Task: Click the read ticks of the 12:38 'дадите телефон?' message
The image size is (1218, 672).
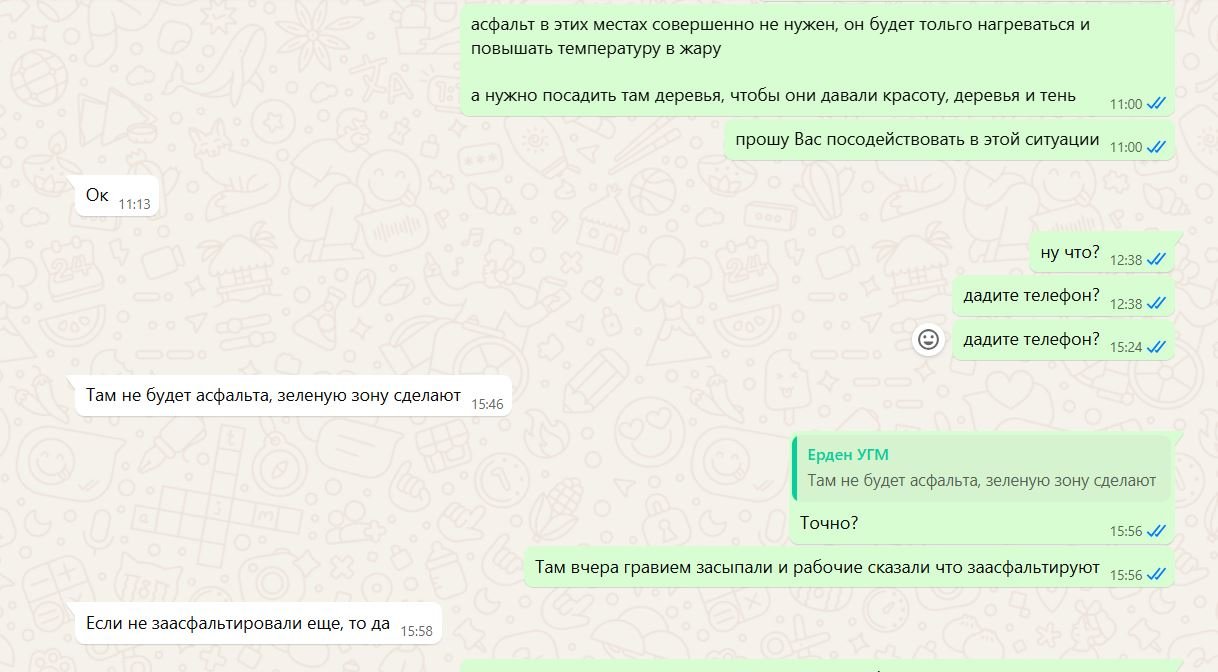Action: (x=1156, y=303)
